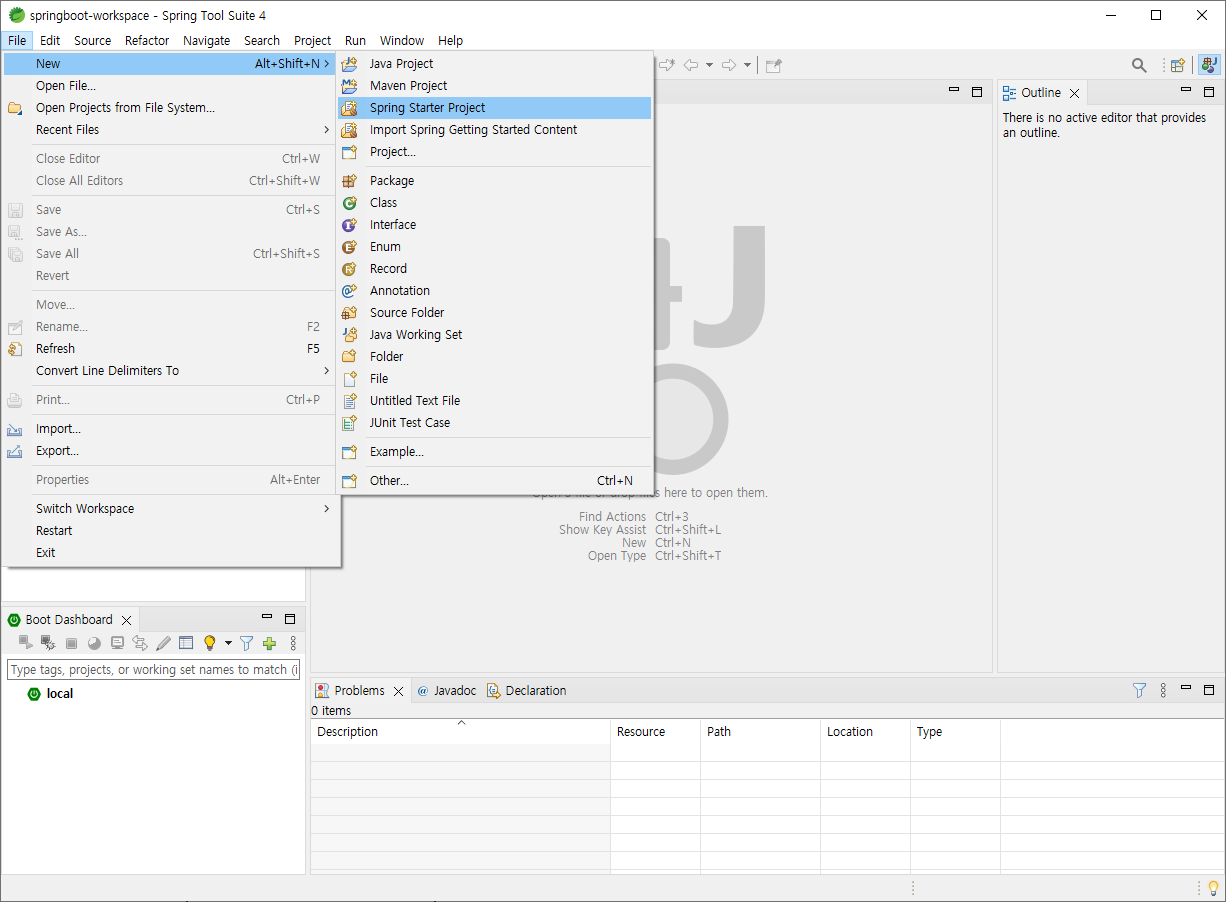The width and height of the screenshot is (1226, 902).
Task: Click the globe open-browser icon in Boot Dashboard
Action: [x=94, y=643]
